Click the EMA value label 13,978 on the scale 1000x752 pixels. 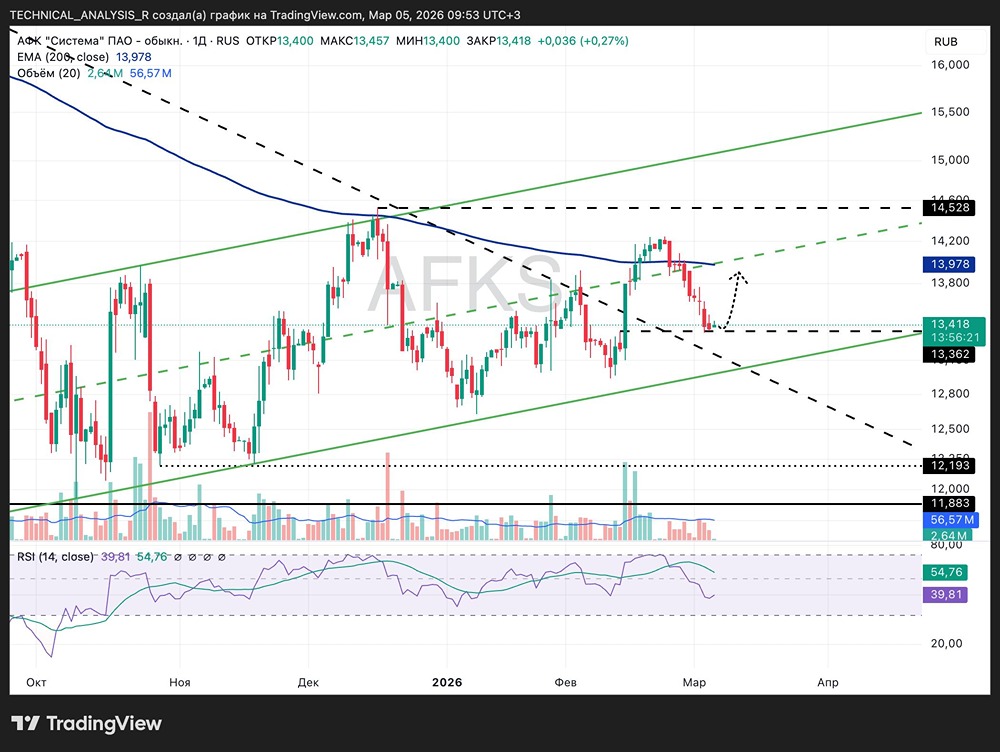click(x=948, y=264)
